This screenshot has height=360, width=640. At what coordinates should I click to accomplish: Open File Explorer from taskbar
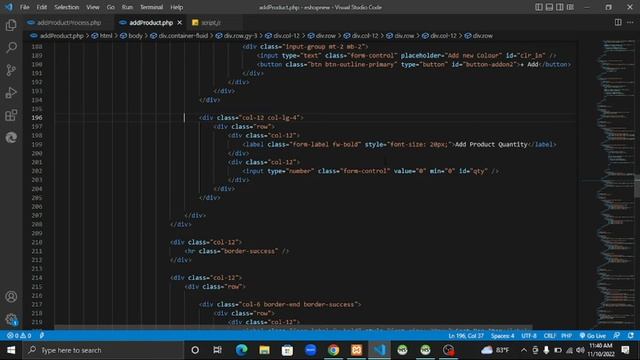click(x=264, y=350)
